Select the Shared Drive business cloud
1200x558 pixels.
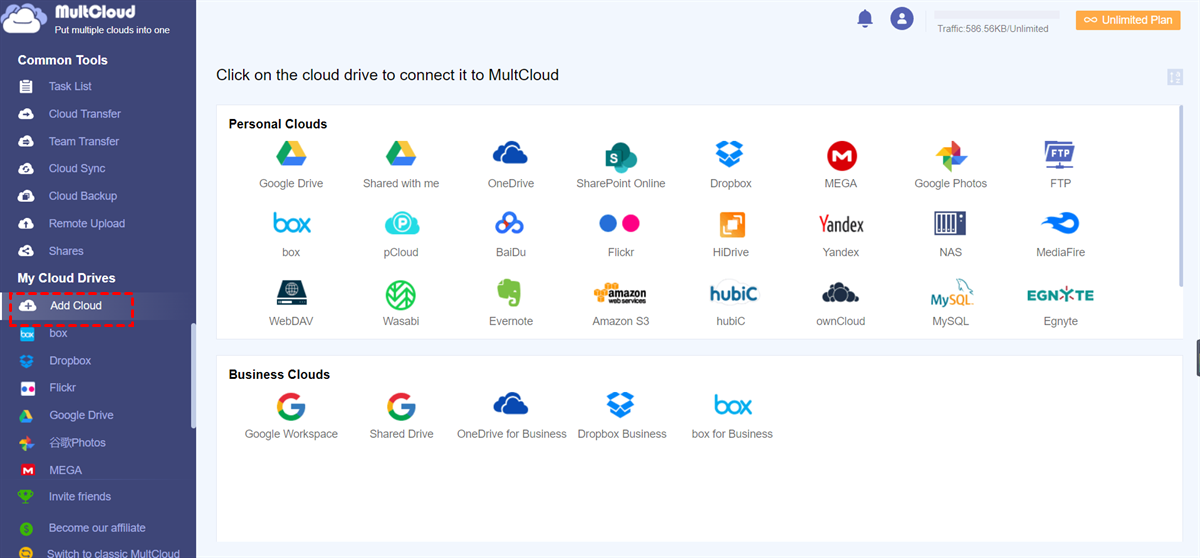(401, 406)
